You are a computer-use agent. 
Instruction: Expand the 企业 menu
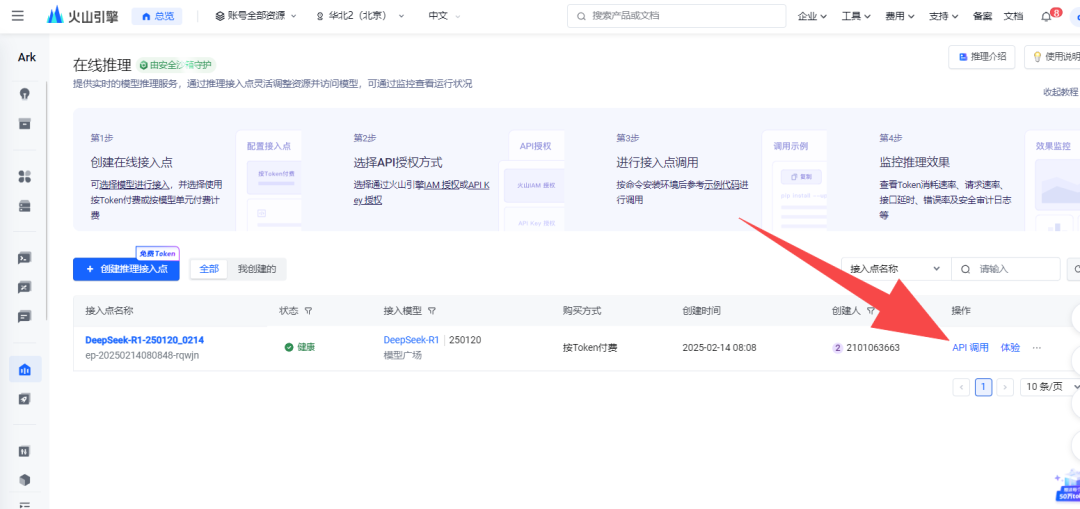click(x=812, y=17)
